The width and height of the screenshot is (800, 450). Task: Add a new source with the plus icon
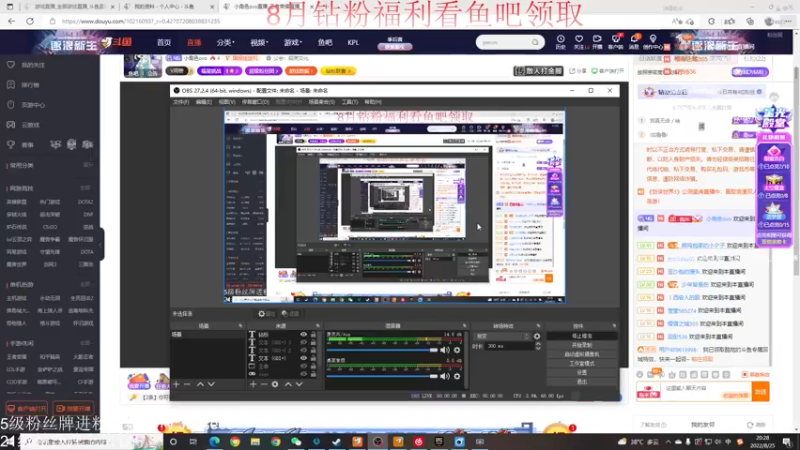click(x=253, y=384)
